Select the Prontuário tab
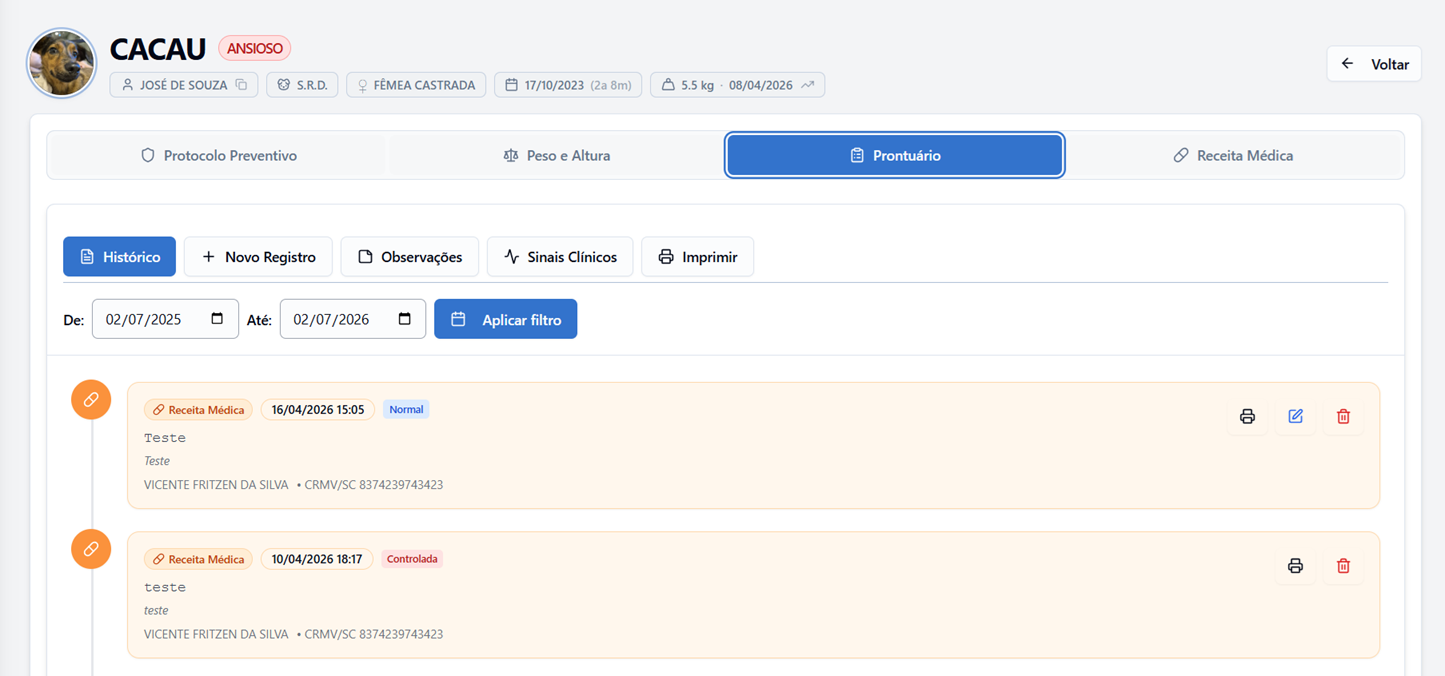Viewport: 1445px width, 676px height. [x=895, y=156]
